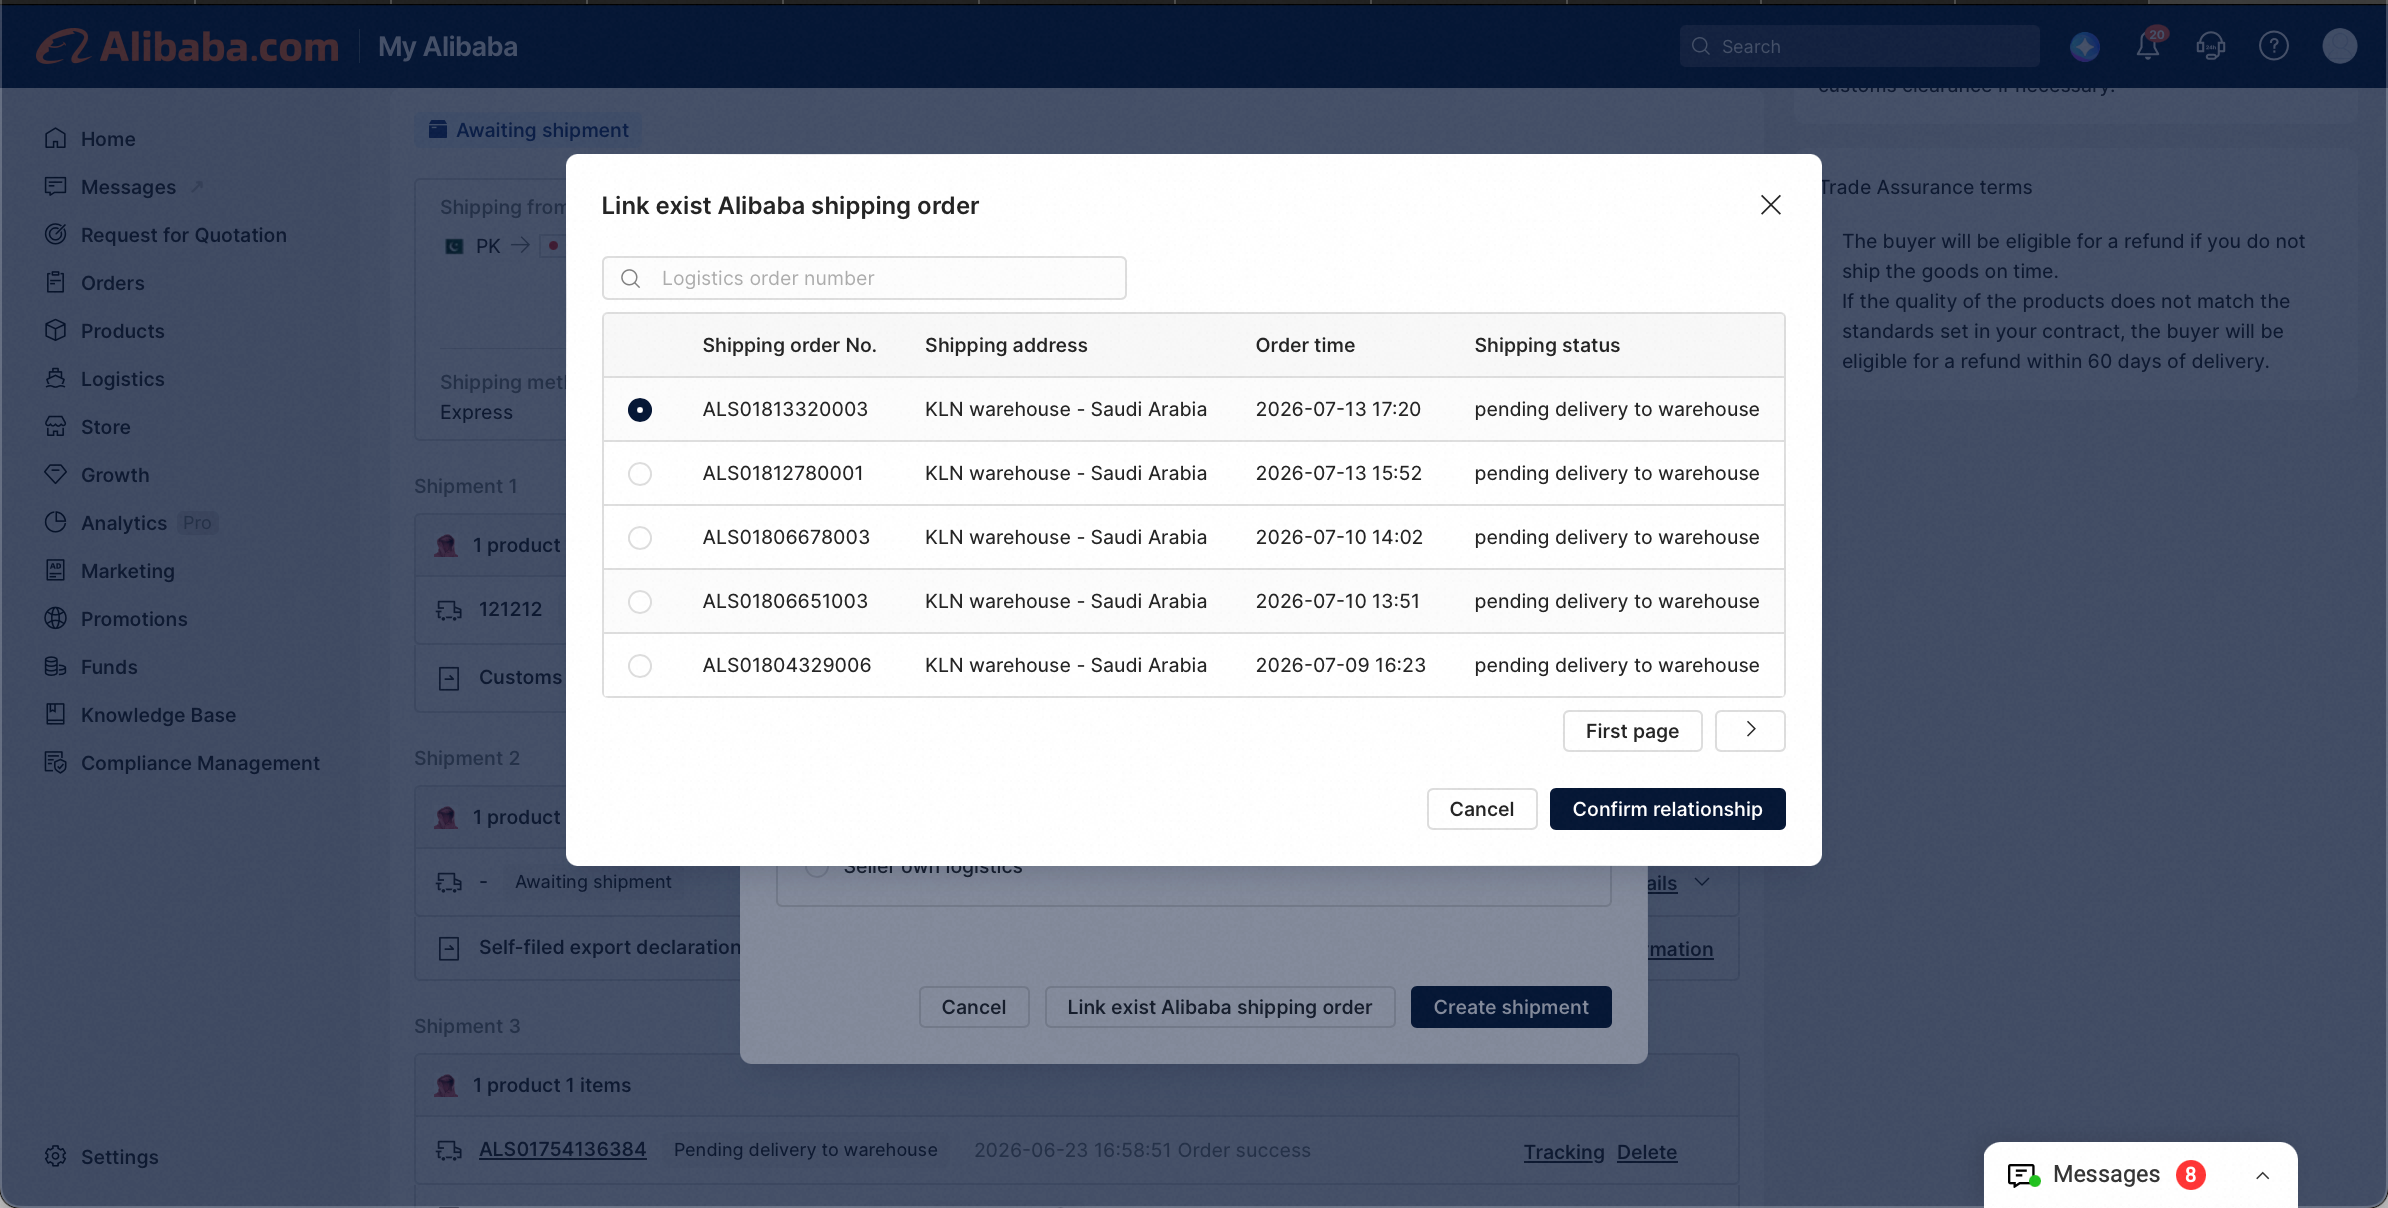Click the Home sidebar icon
Viewport: 2388px width, 1208px height.
[56, 138]
